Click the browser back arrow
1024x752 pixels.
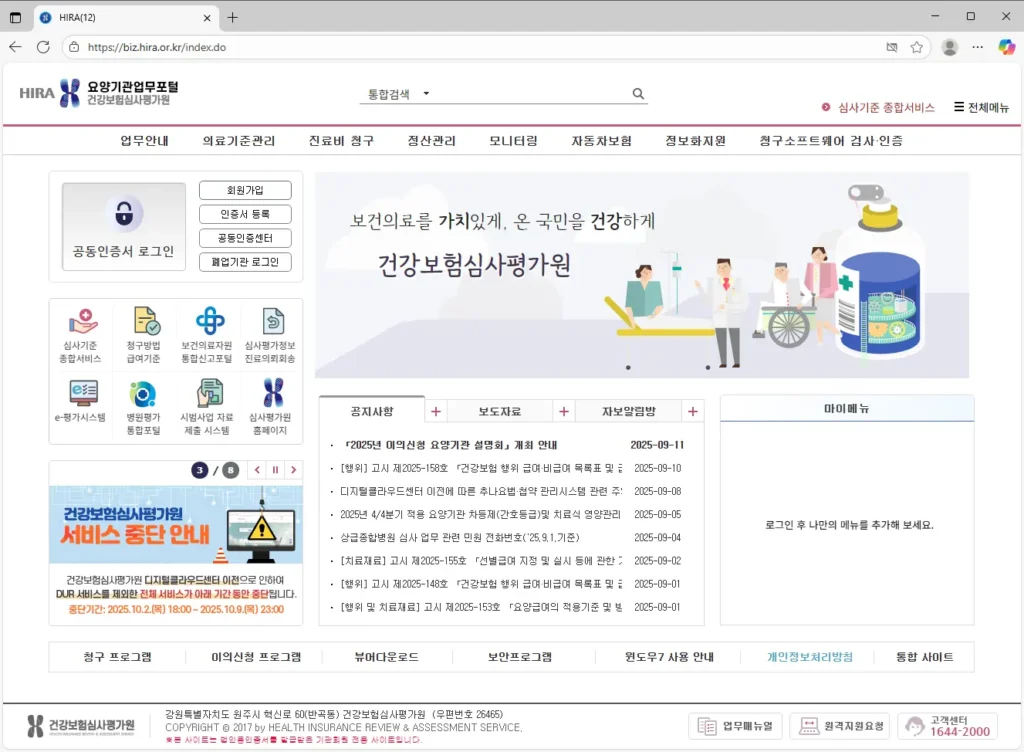[16, 47]
